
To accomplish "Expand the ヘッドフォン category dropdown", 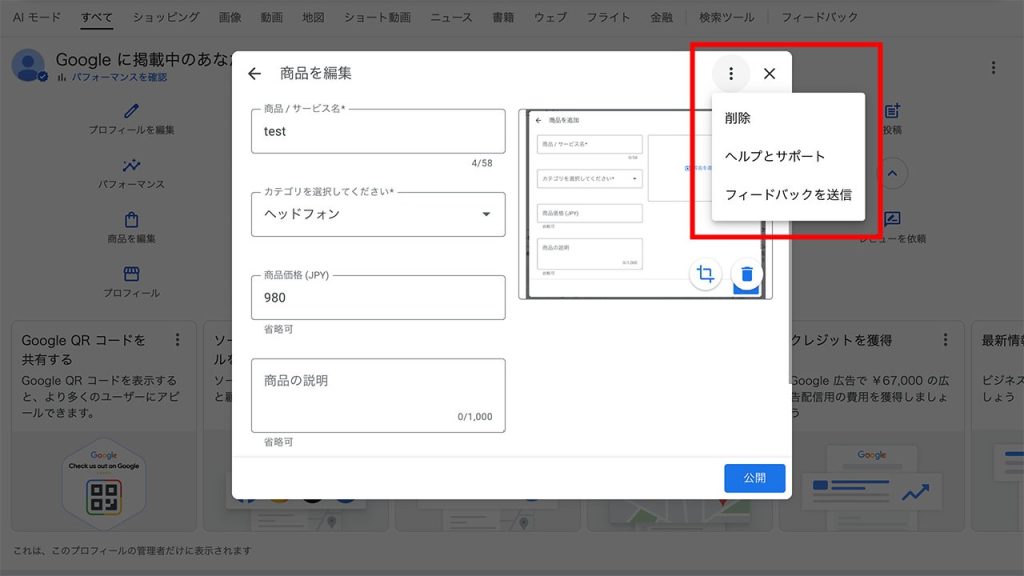I will pyautogui.click(x=486, y=214).
